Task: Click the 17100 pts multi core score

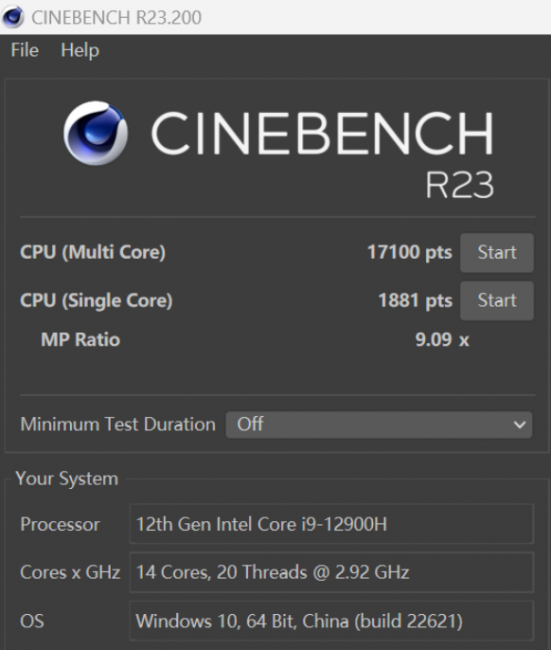Action: point(410,252)
